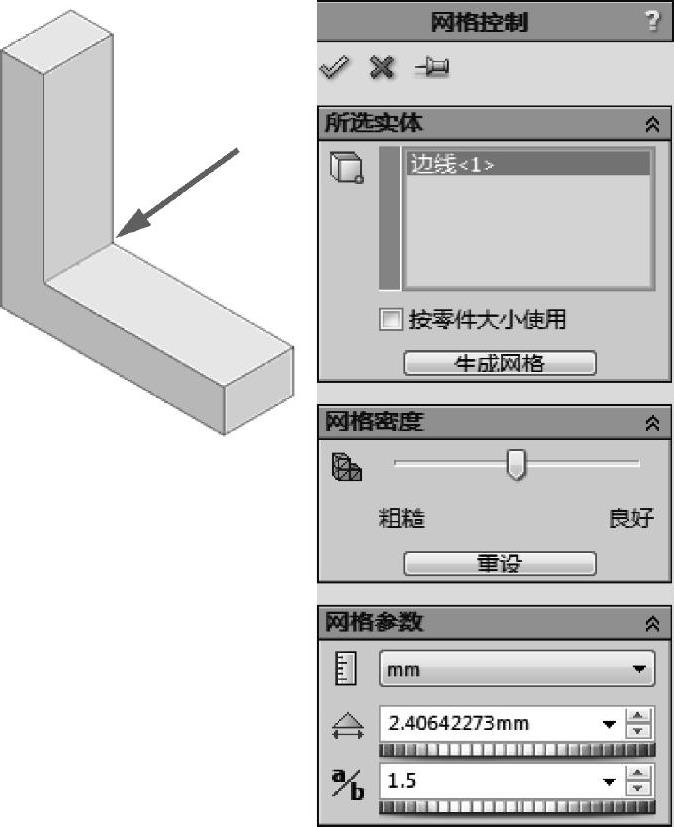Screen dimensions: 674x827
Task: Select 边线<1> in selection list
Action: coord(528,164)
